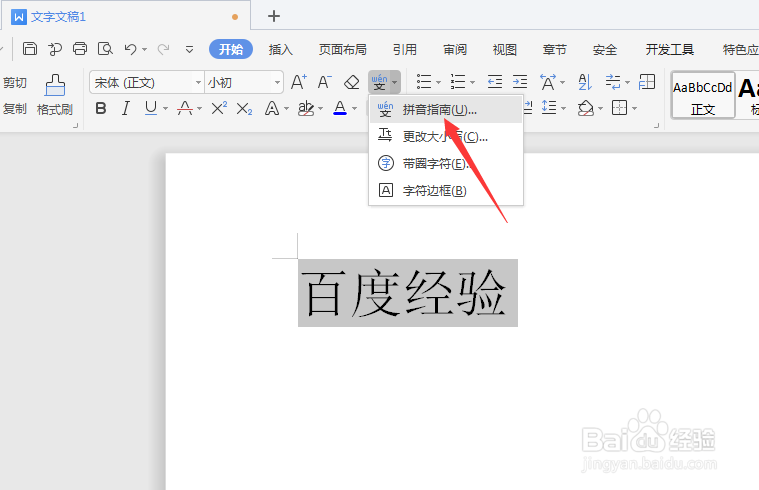
Task: Toggle underline formatting
Action: click(x=151, y=108)
